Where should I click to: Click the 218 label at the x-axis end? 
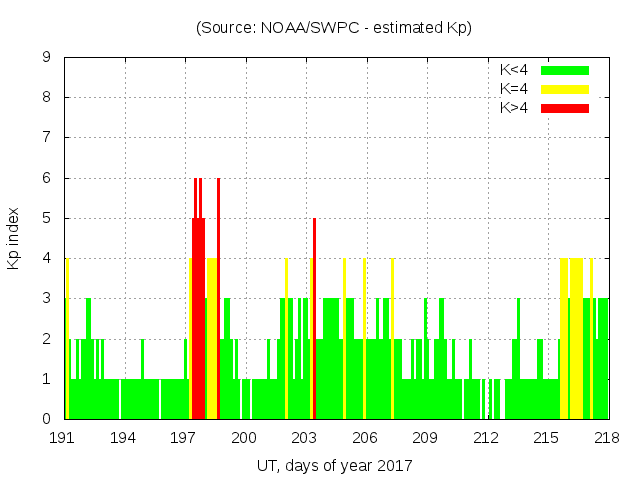coord(607,438)
